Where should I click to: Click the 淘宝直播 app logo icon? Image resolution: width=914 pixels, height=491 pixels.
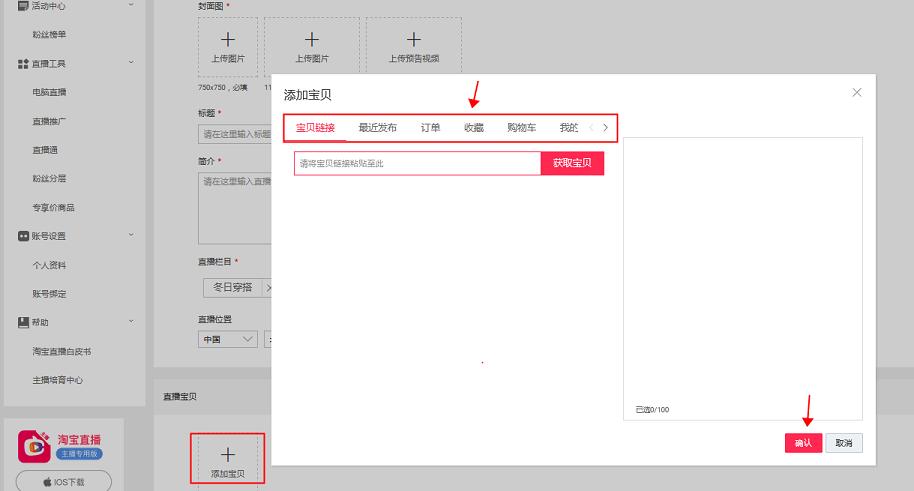click(36, 445)
